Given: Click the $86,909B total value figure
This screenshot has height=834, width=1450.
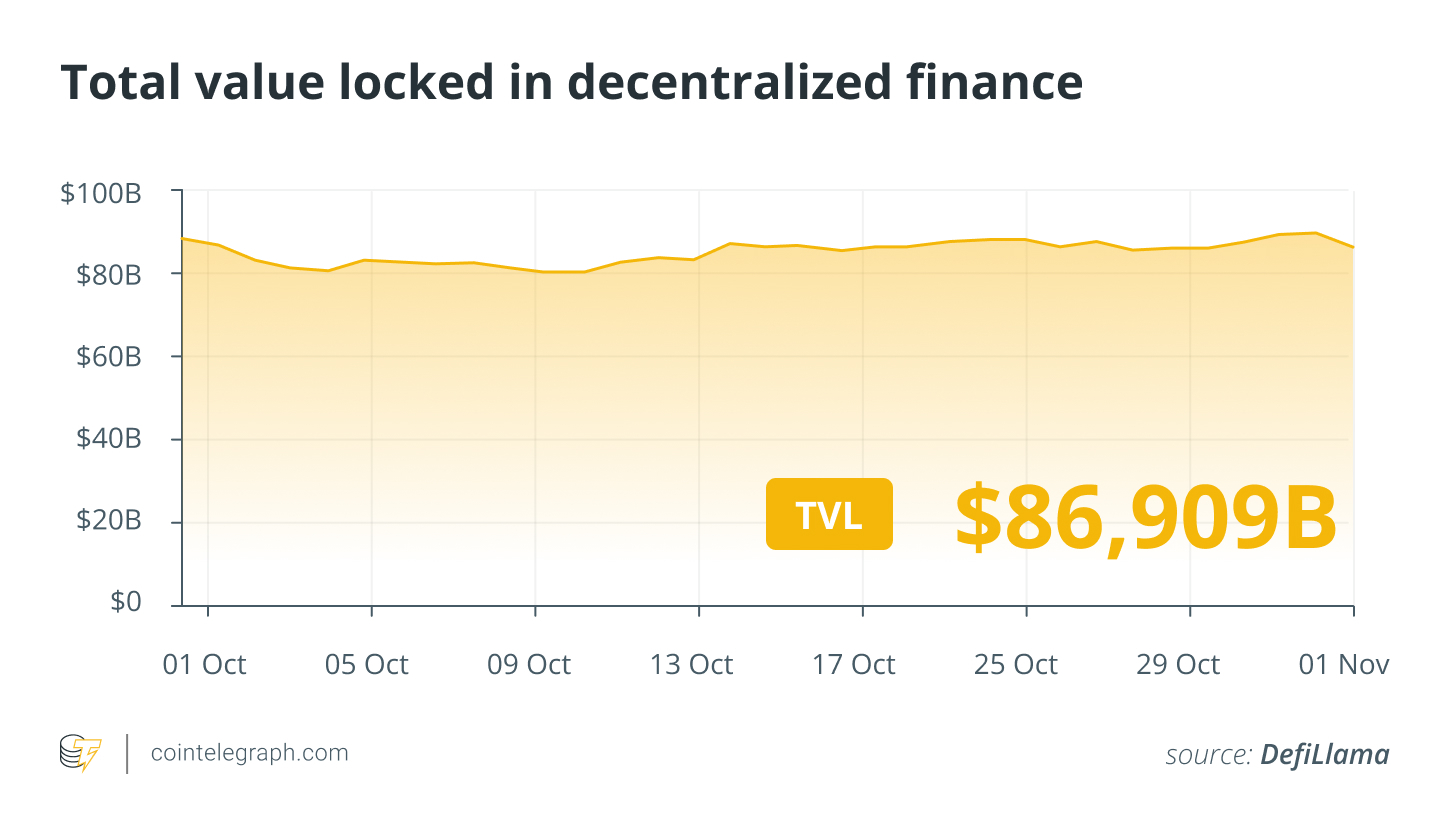Looking at the screenshot, I should click(1146, 517).
